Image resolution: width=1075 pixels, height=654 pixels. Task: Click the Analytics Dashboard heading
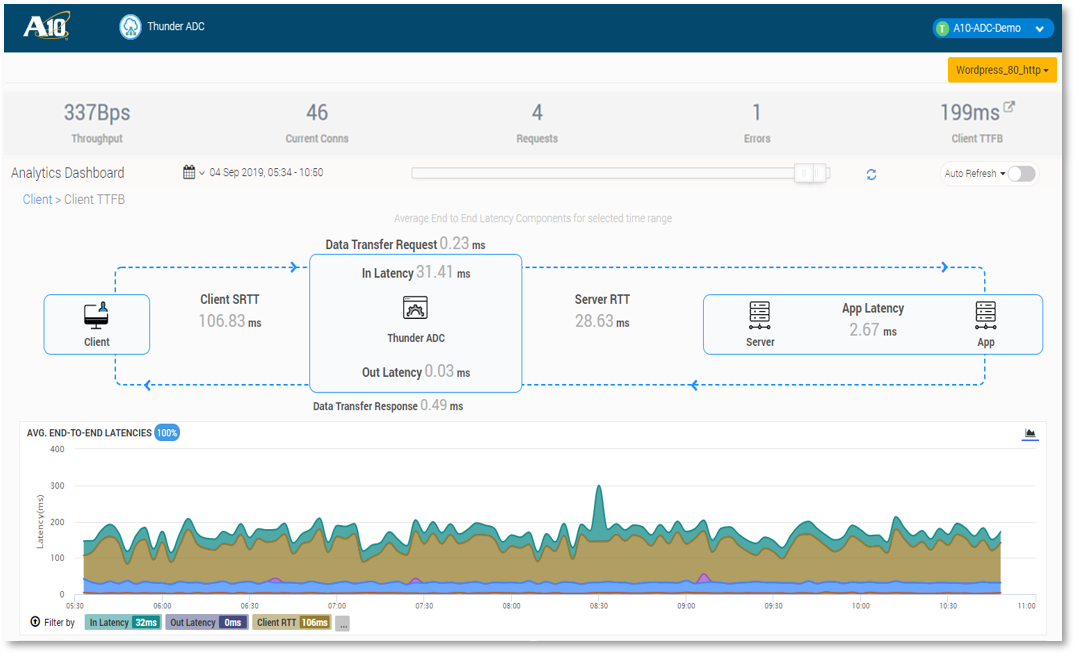click(67, 173)
